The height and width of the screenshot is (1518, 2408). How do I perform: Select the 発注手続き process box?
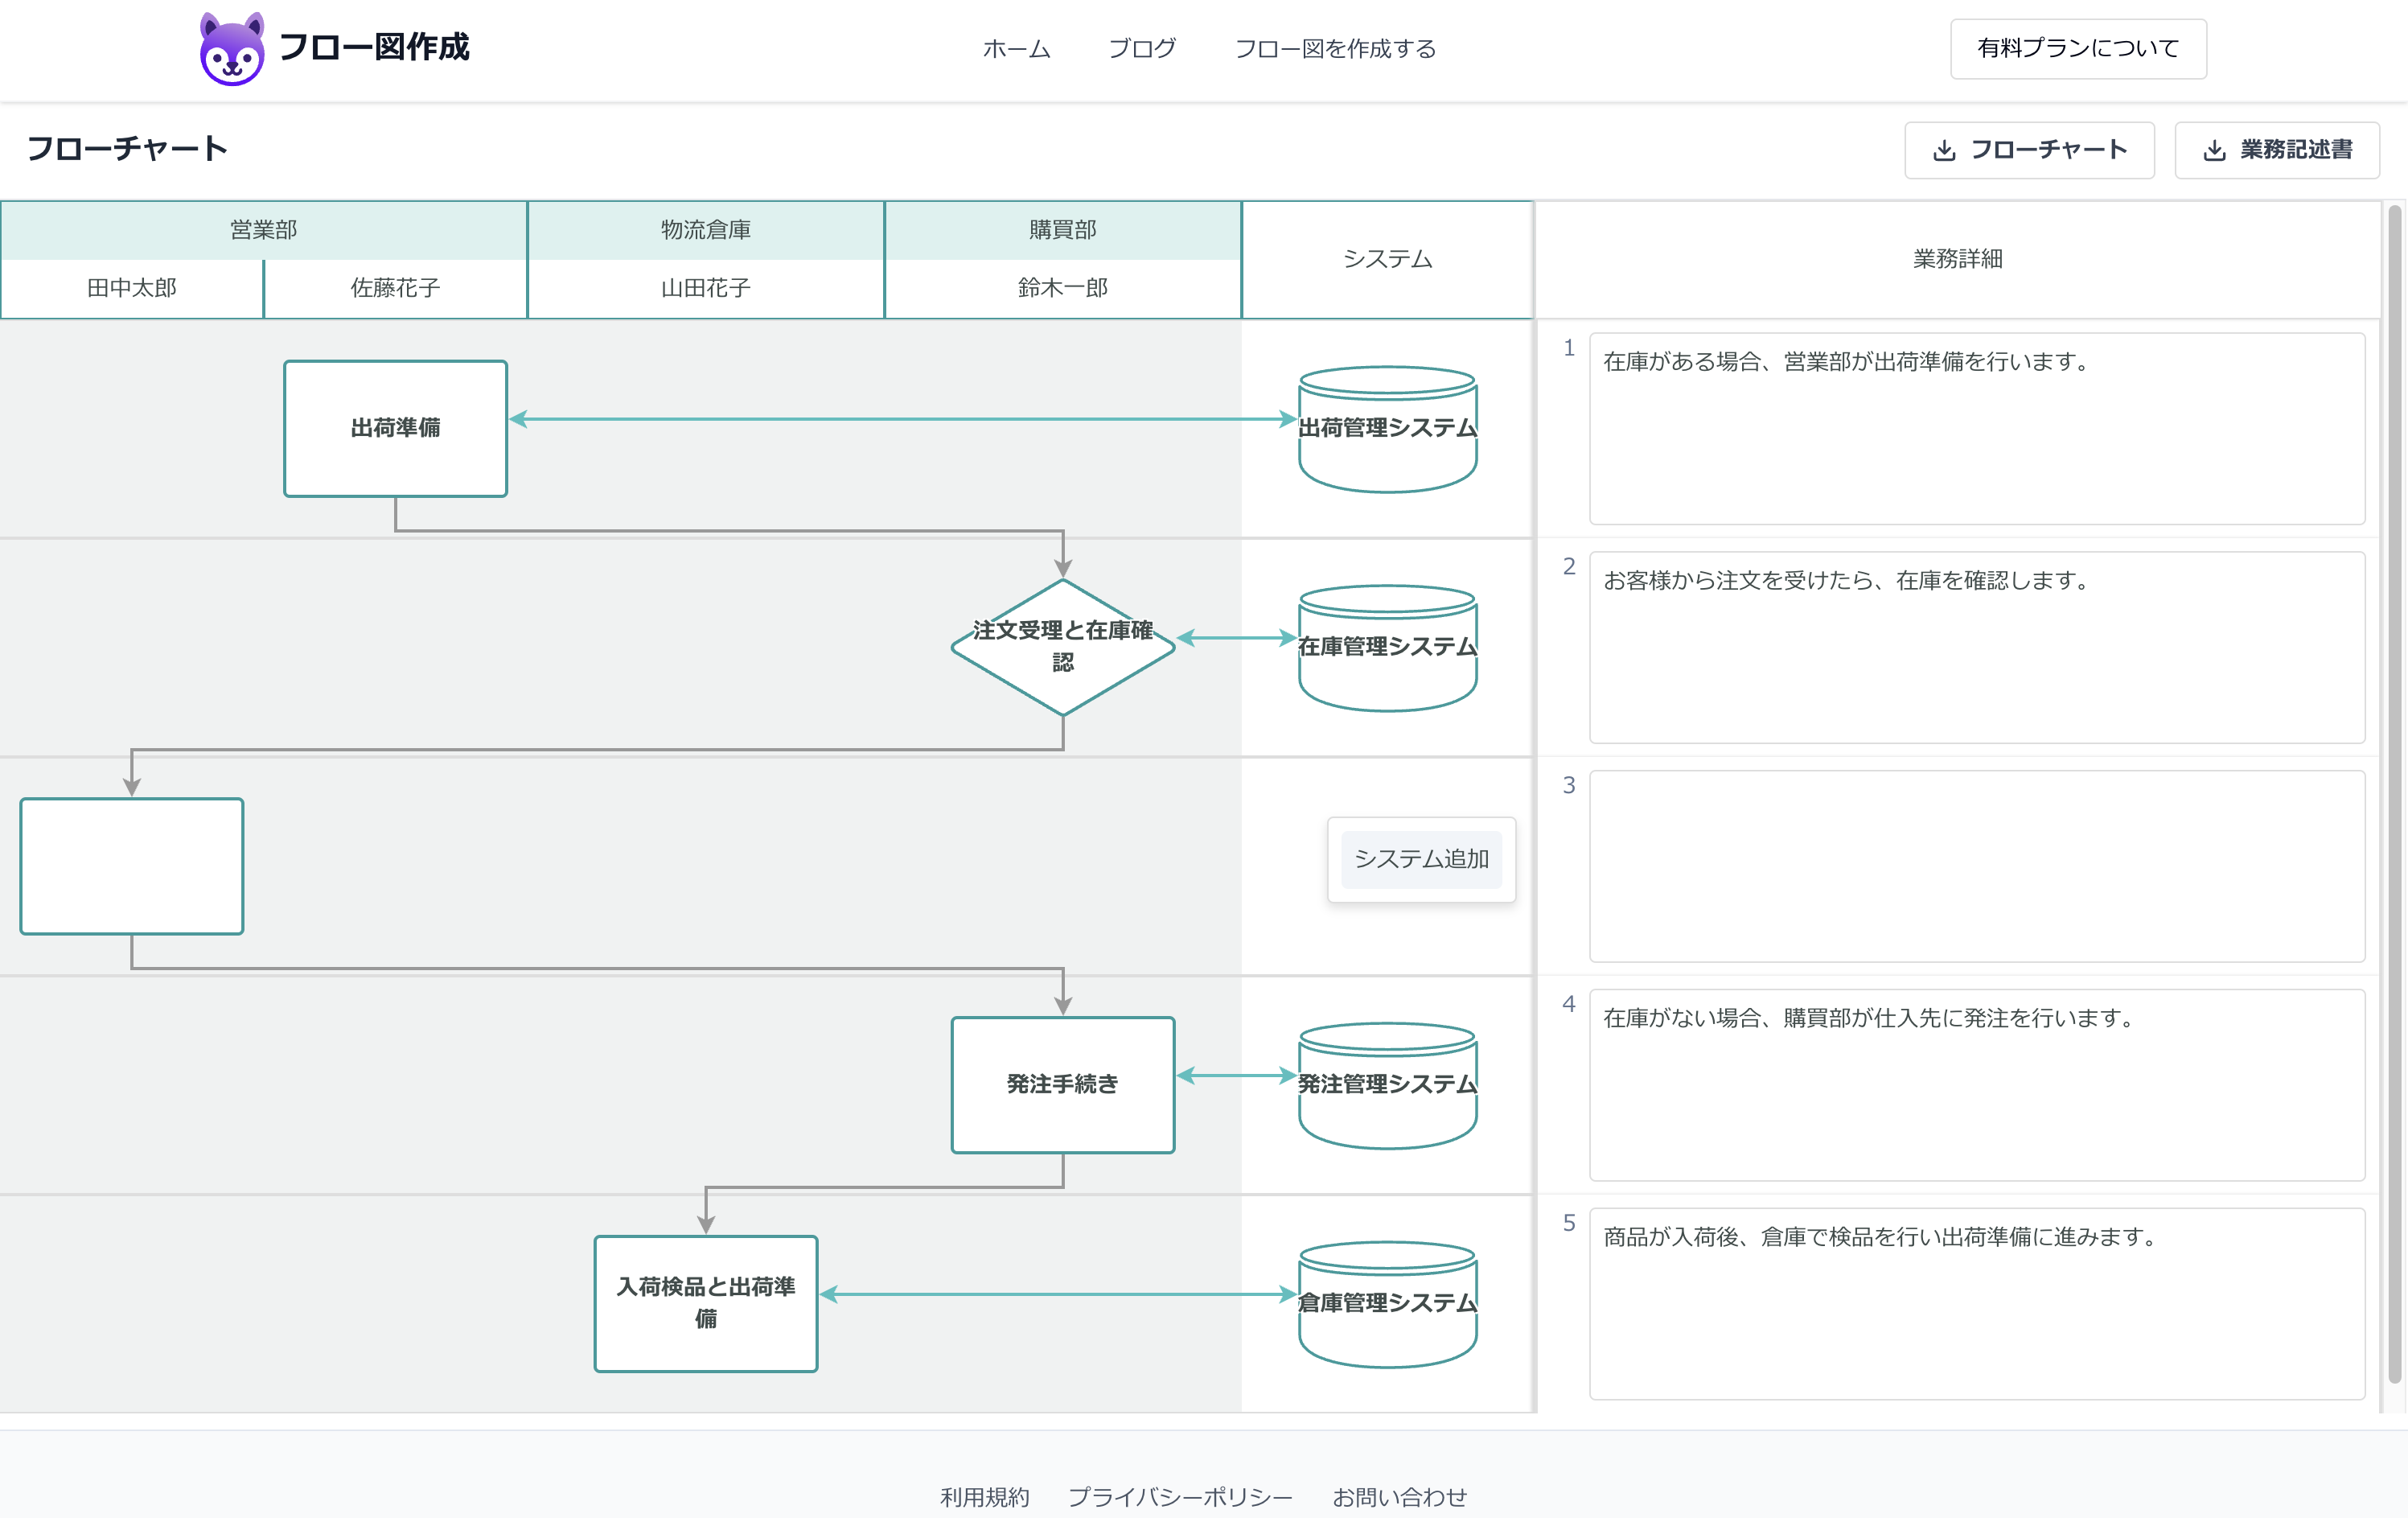1063,1085
